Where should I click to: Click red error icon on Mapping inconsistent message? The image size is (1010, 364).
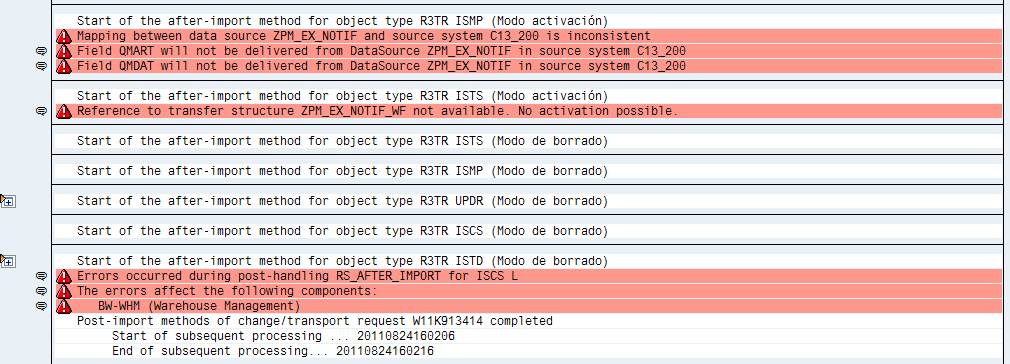[64, 36]
